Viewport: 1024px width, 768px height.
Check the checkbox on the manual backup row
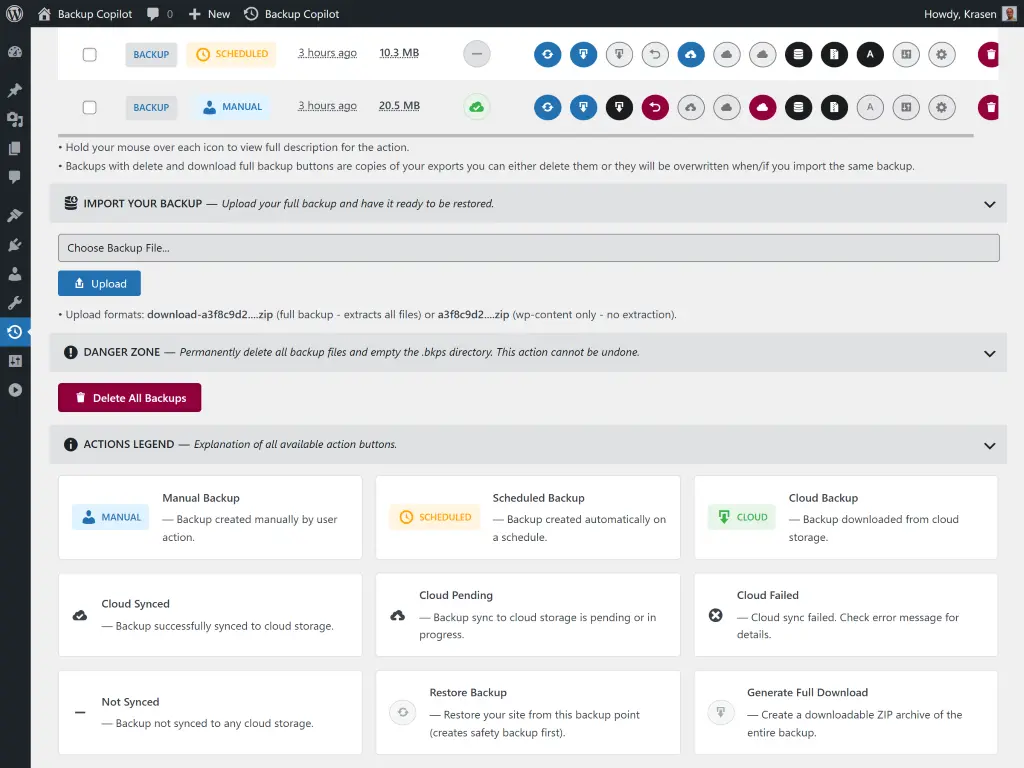point(89,107)
